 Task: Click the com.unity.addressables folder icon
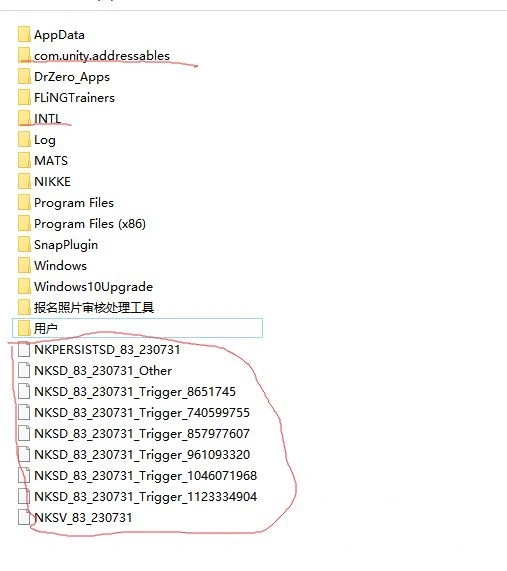(24, 55)
